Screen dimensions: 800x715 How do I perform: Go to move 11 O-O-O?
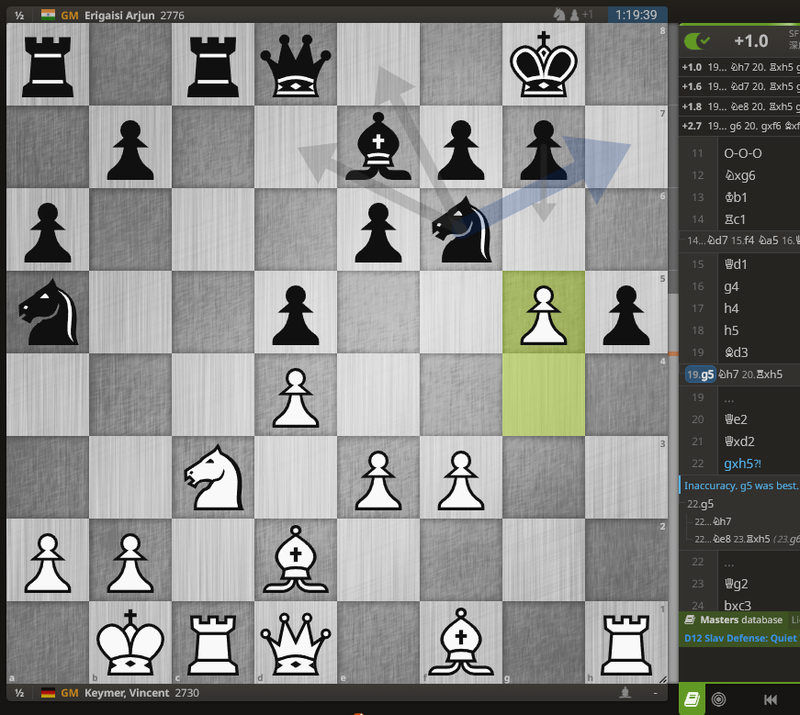(742, 153)
